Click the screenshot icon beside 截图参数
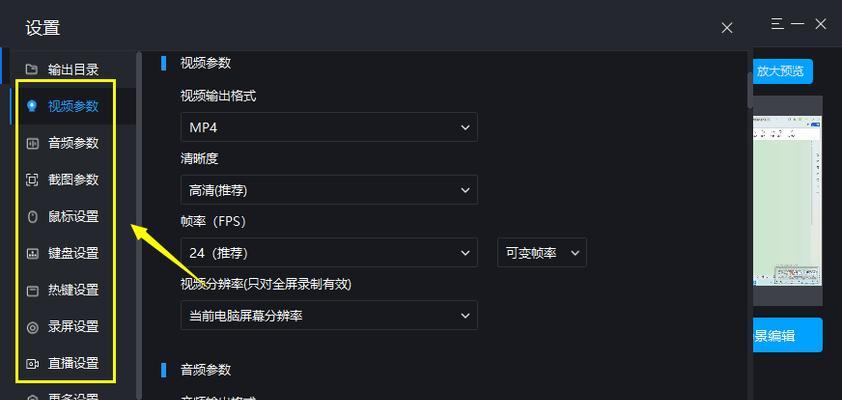Screen dimensions: 842x400 coord(32,180)
